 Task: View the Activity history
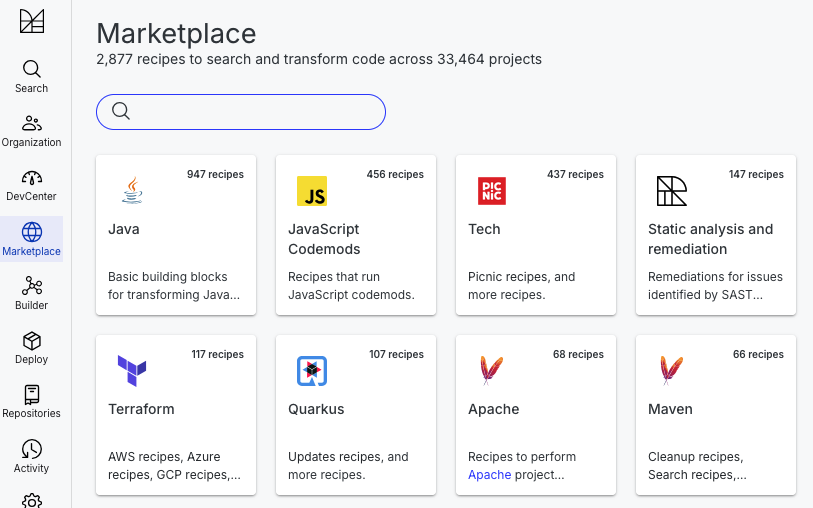[x=32, y=457]
